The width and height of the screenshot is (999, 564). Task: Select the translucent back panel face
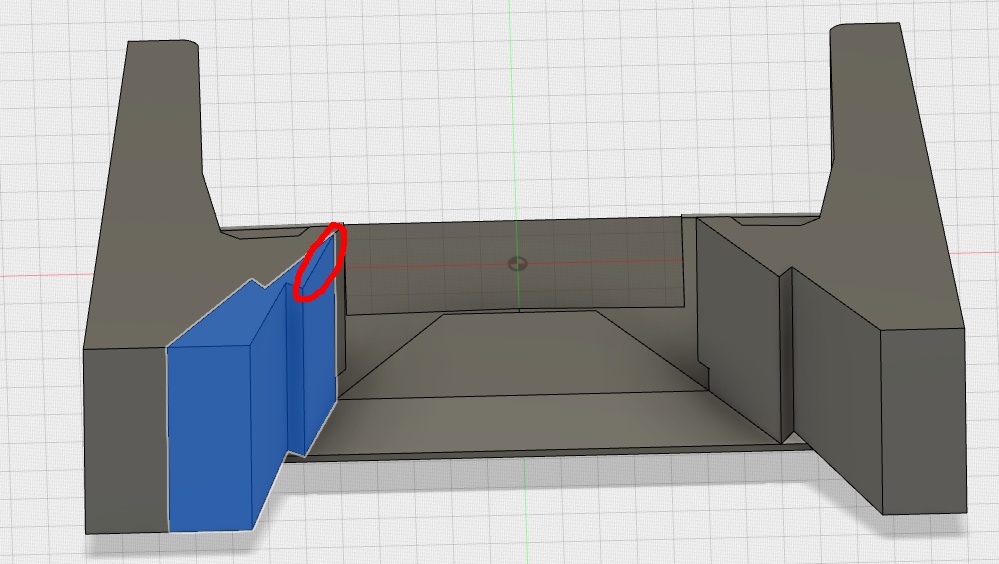coord(515,264)
